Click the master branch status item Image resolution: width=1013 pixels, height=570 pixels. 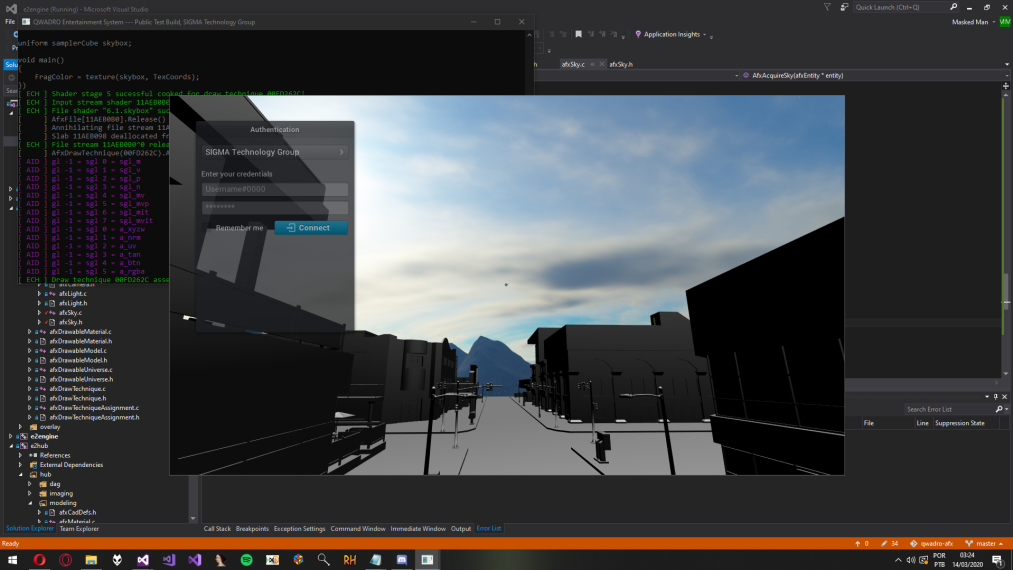(984, 544)
